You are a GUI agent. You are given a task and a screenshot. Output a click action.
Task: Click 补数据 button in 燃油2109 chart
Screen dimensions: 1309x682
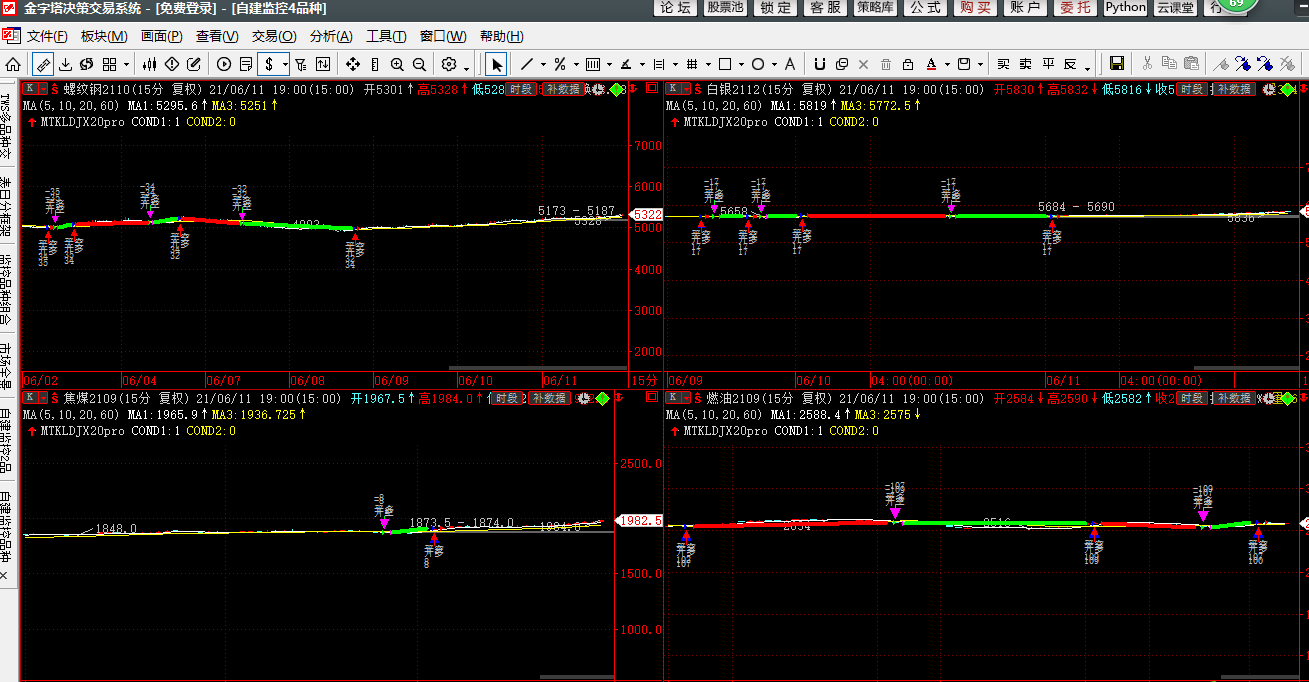click(1233, 398)
